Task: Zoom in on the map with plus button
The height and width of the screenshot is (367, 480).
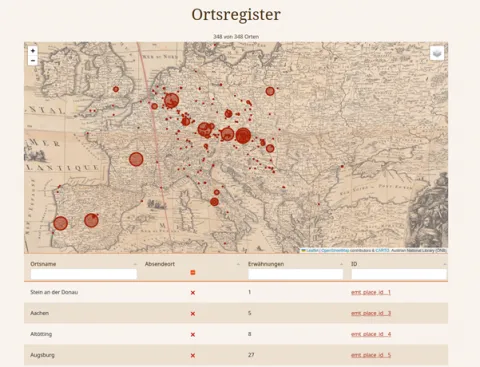Action: [33, 51]
